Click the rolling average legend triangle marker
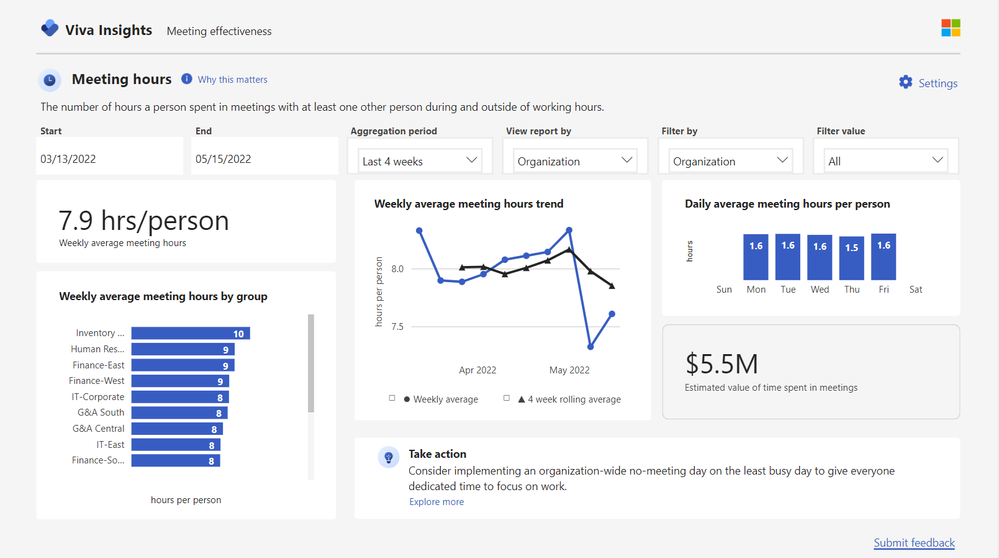This screenshot has height=558, width=999. 522,399
